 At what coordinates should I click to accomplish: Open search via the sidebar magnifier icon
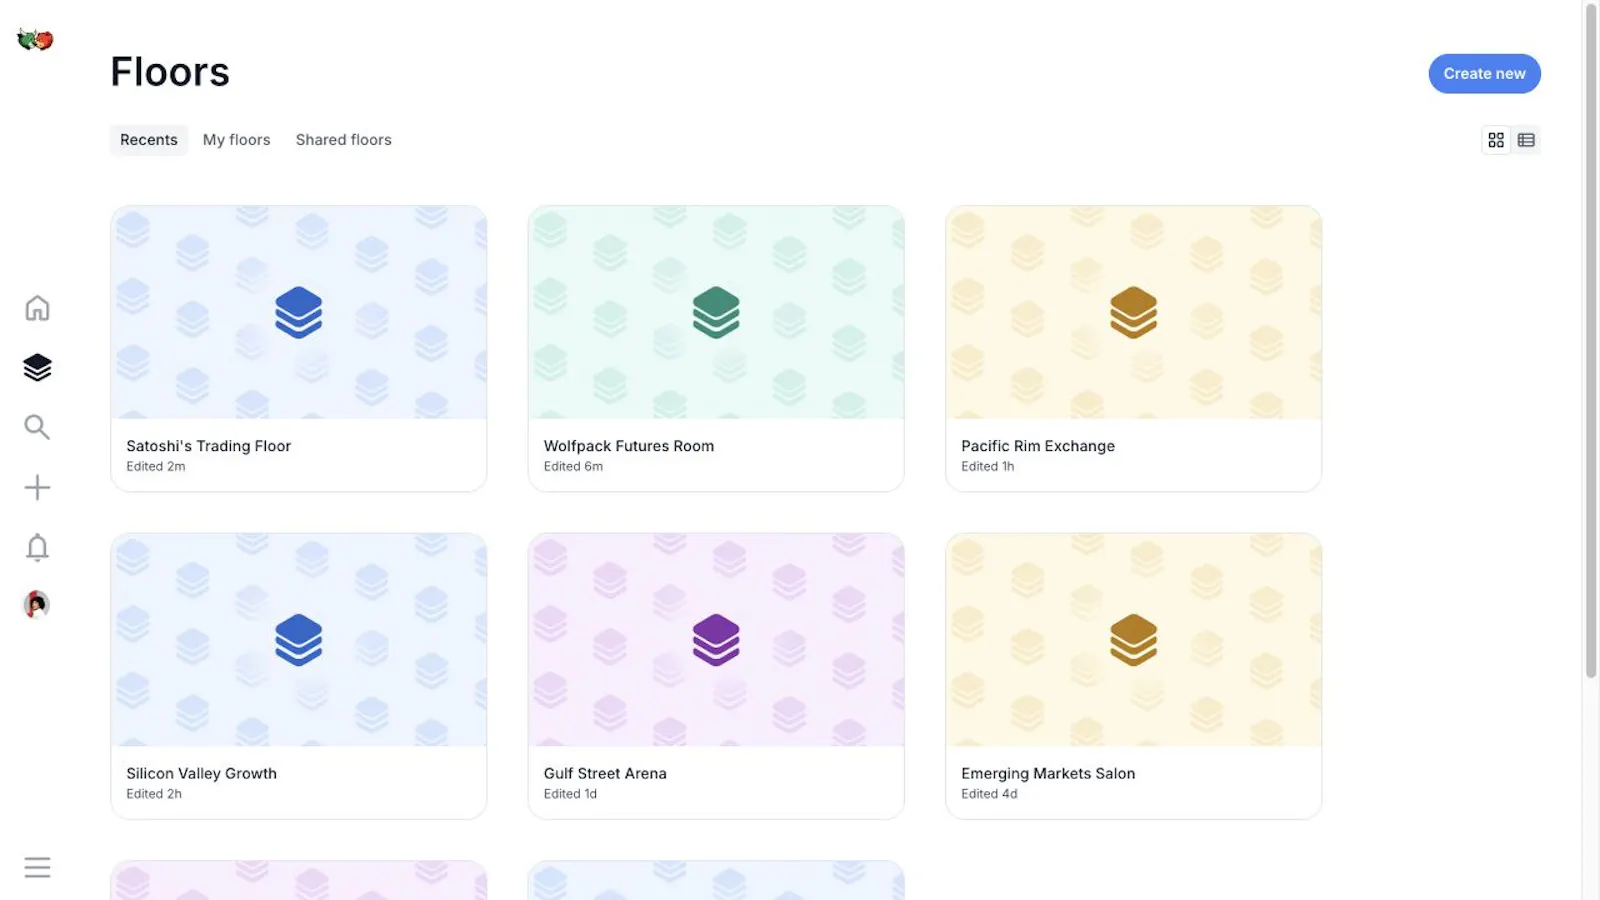(x=37, y=427)
